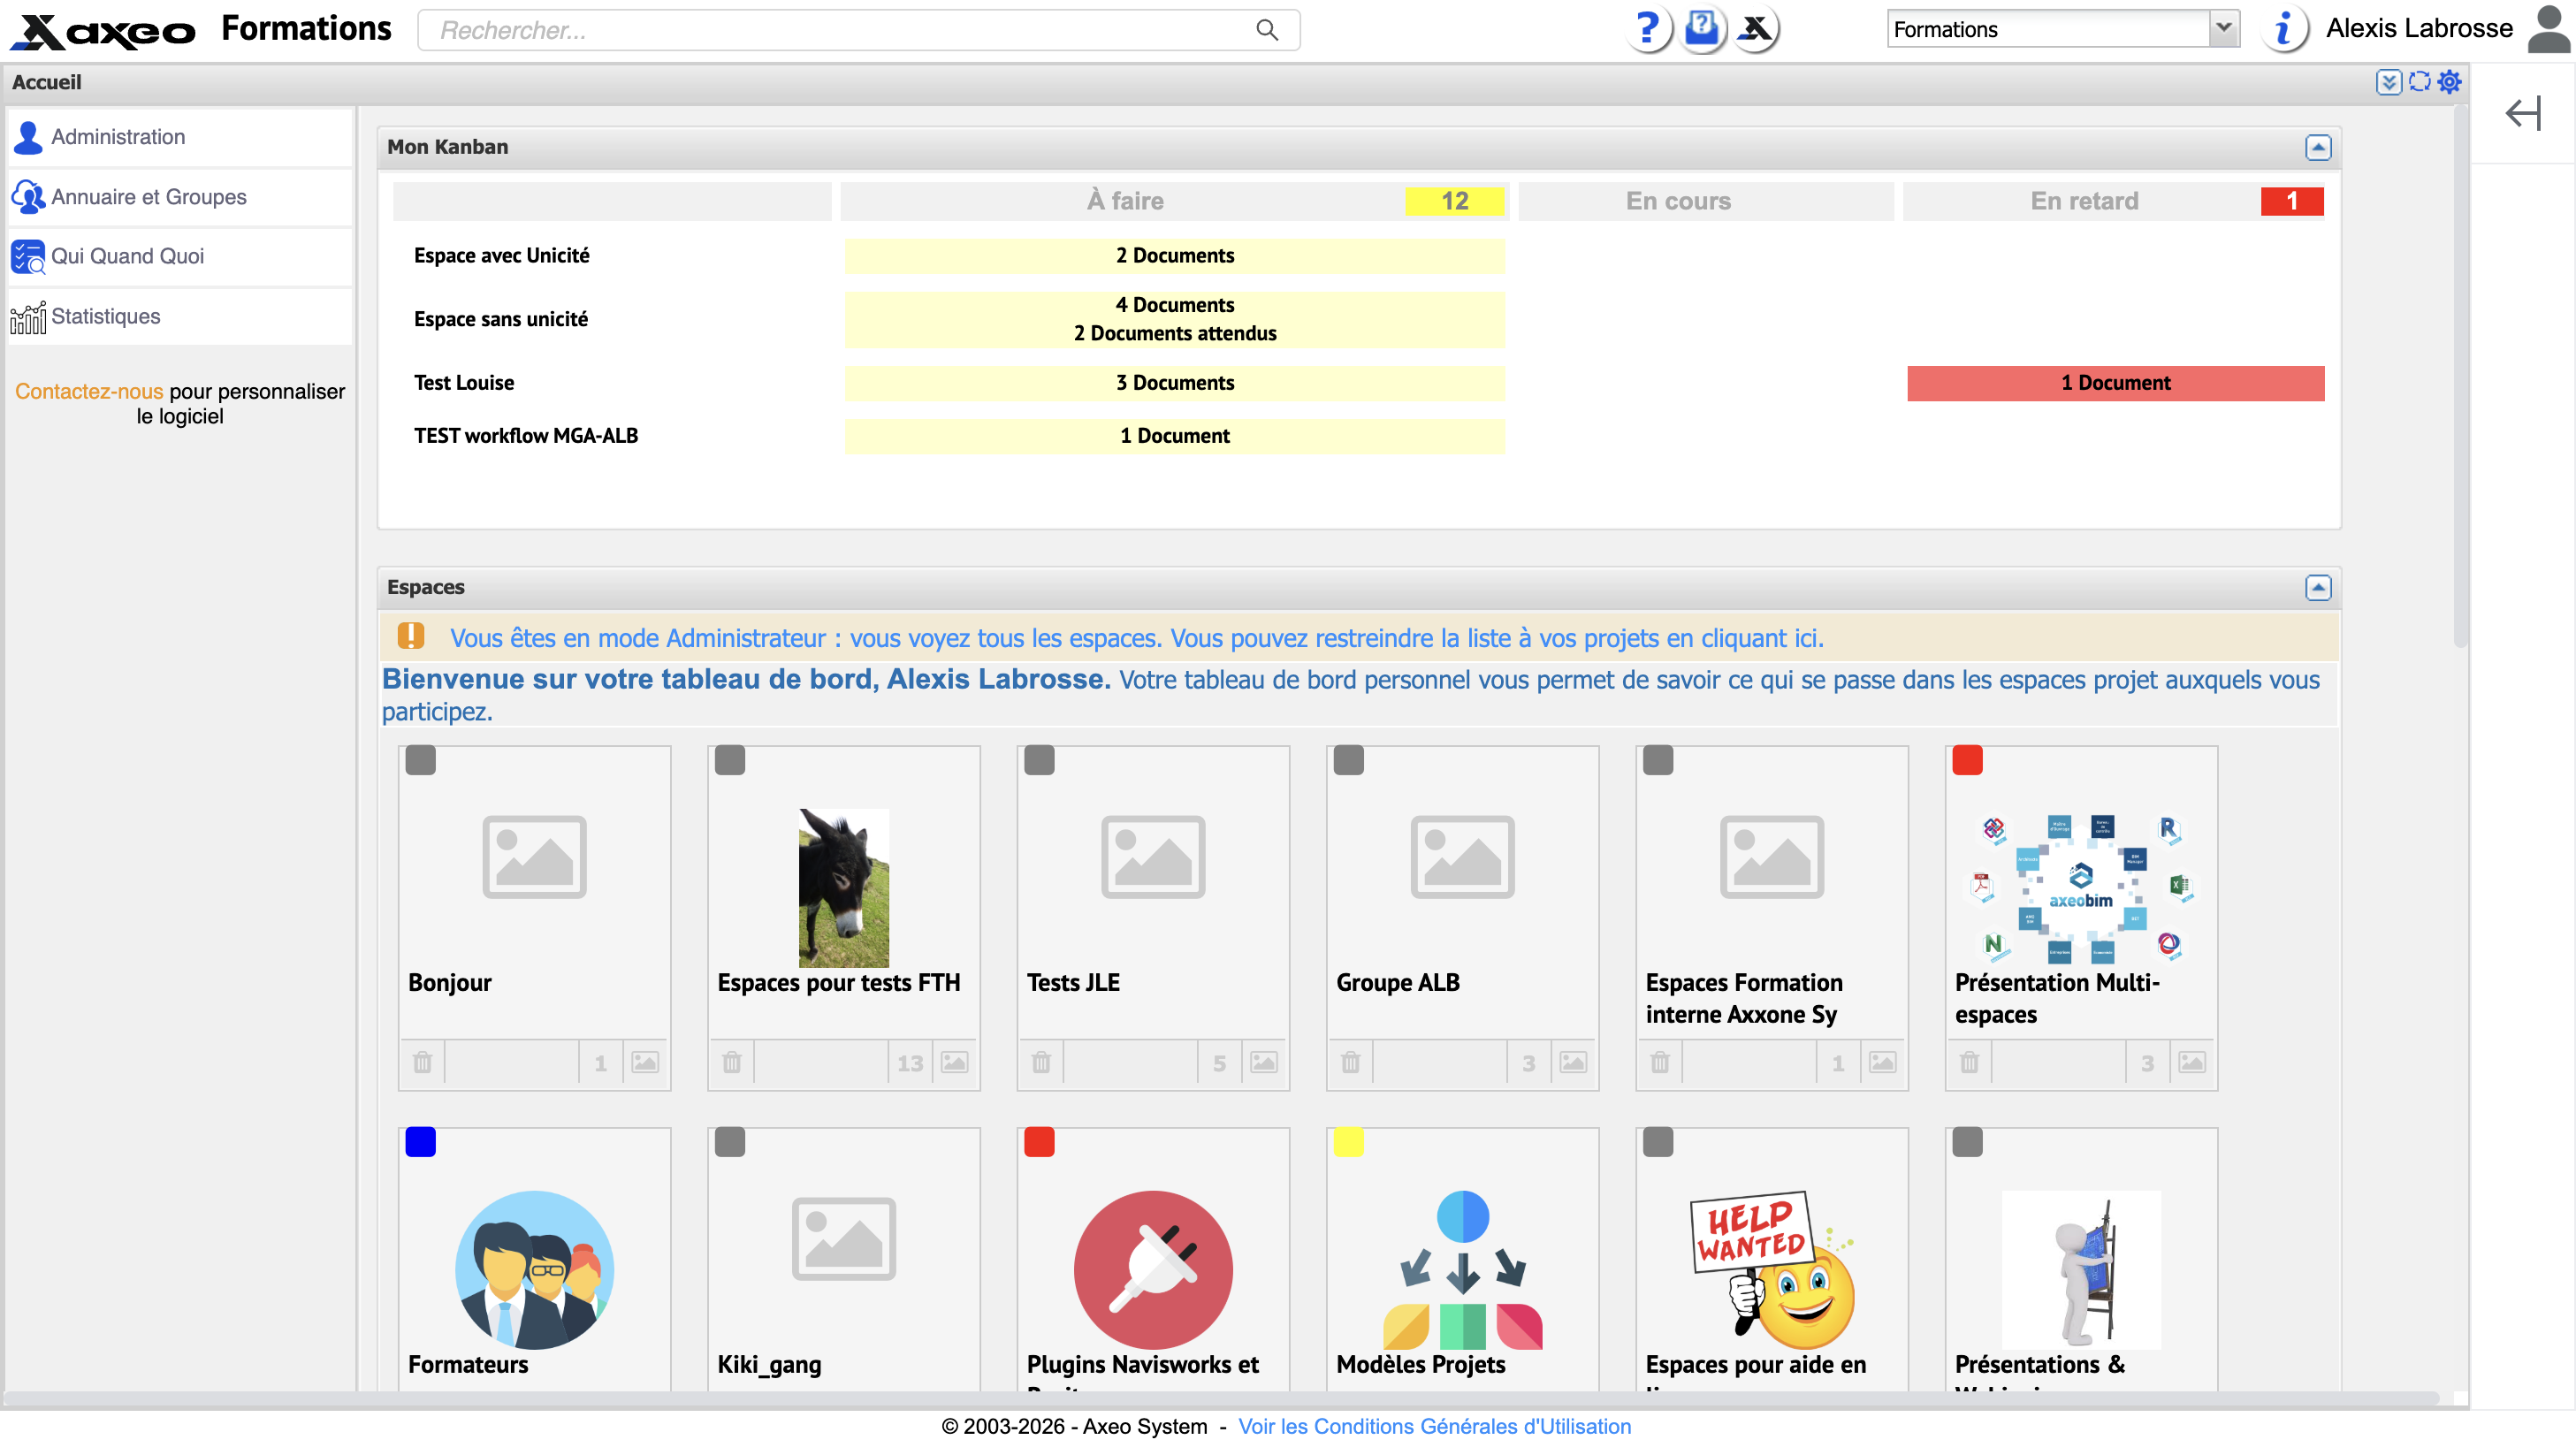The height and width of the screenshot is (1455, 2576).
Task: Open the axeobim thumbnail image
Action: (2081, 888)
